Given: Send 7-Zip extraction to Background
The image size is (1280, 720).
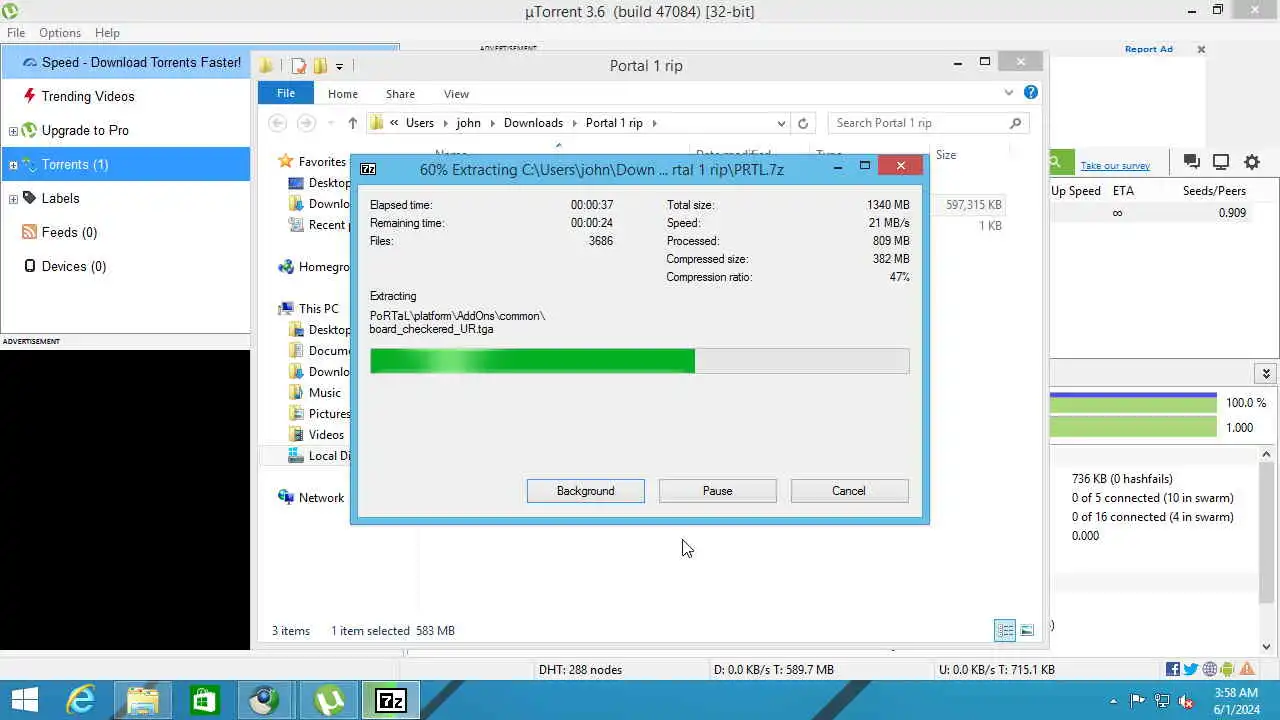Looking at the screenshot, I should pos(586,491).
